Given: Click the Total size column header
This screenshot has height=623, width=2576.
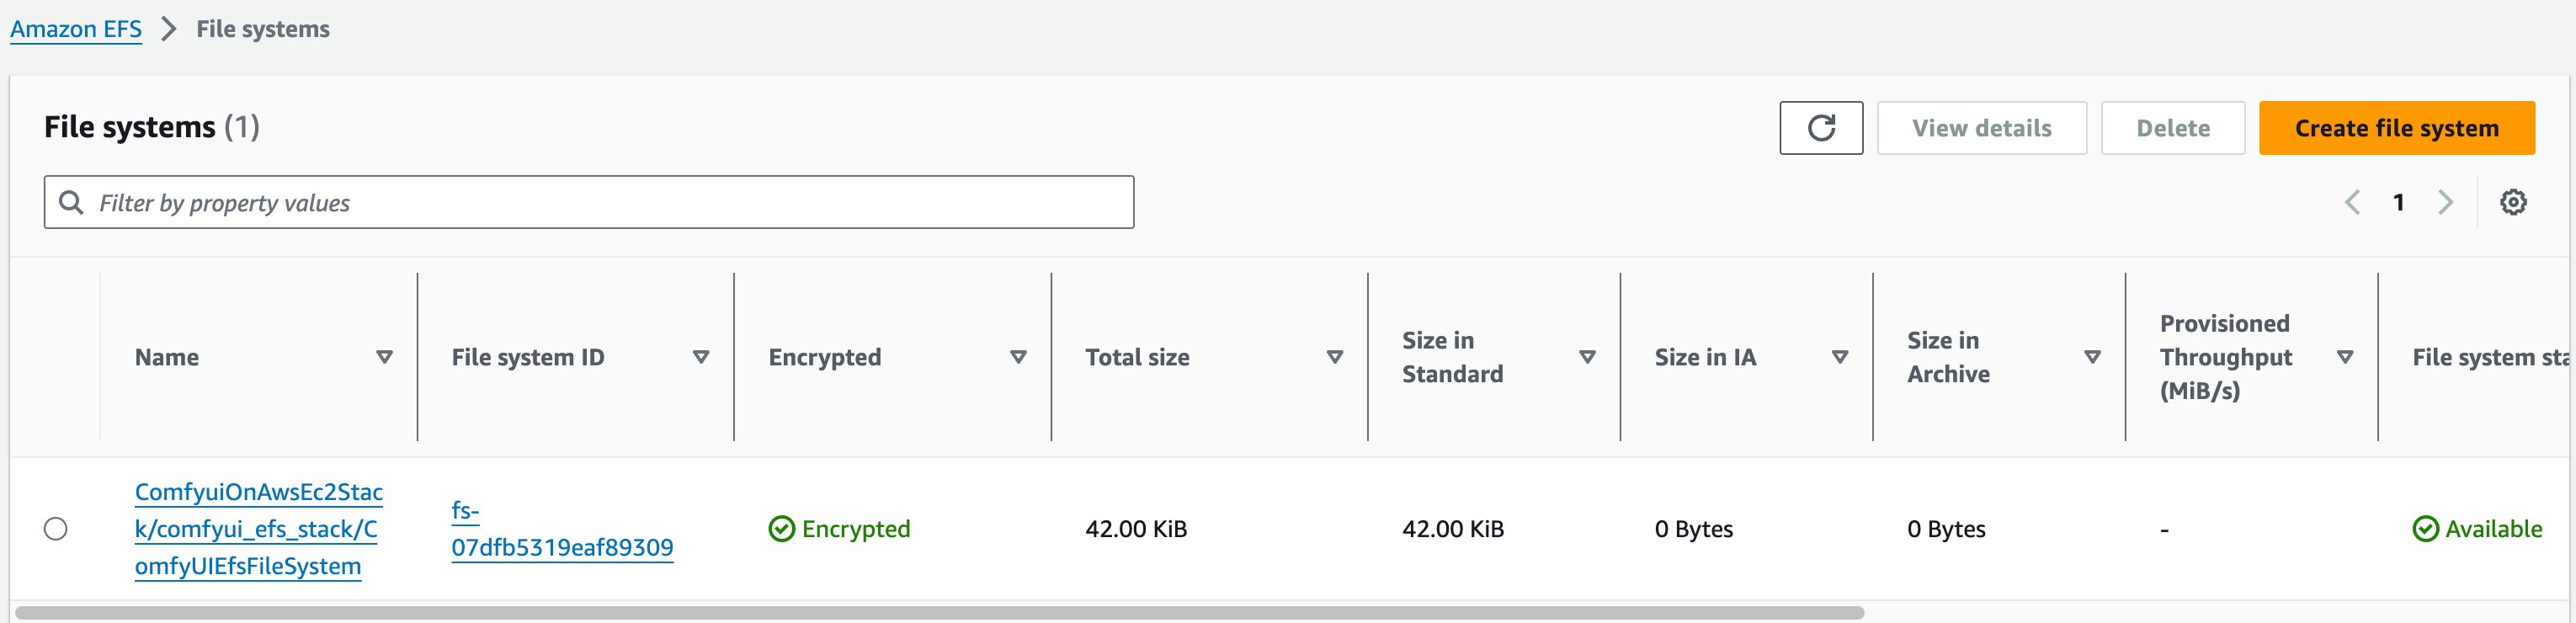Looking at the screenshot, I should (x=1137, y=357).
